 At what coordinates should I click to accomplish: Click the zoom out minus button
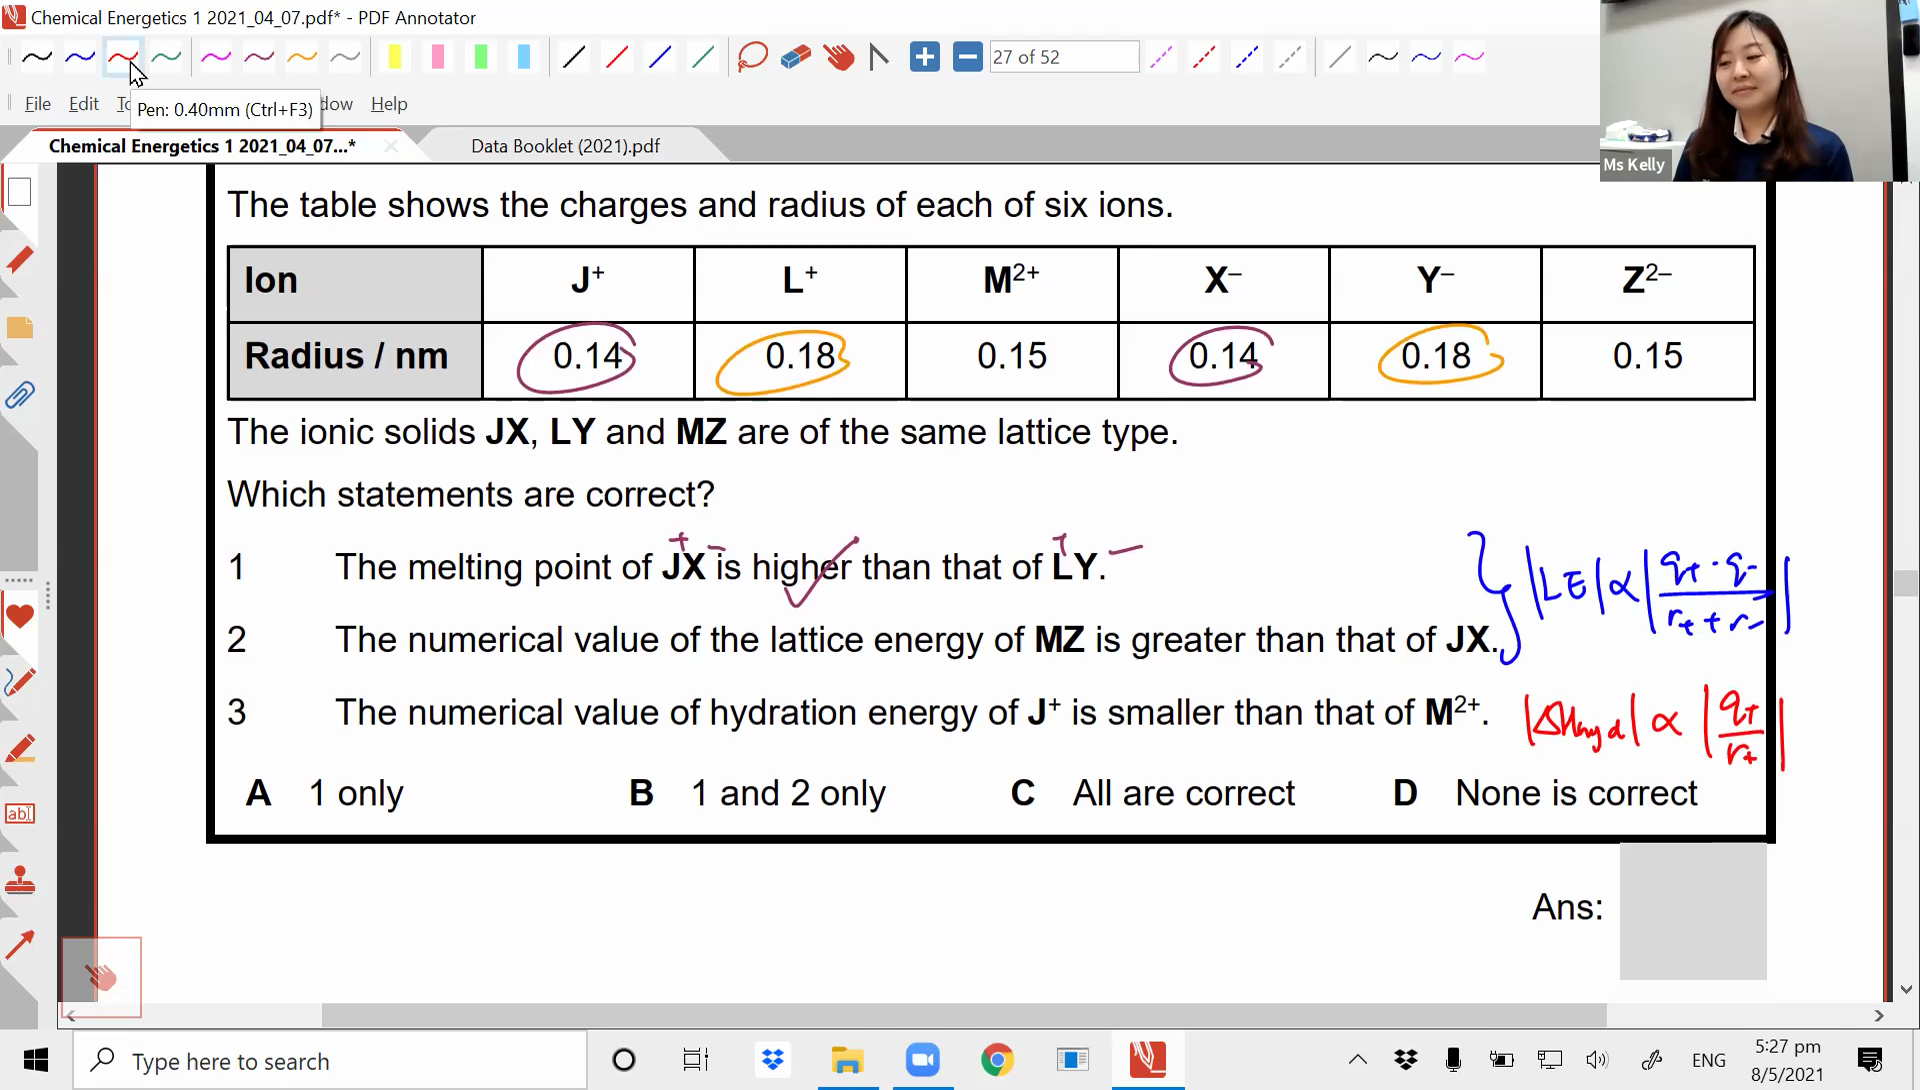point(967,57)
